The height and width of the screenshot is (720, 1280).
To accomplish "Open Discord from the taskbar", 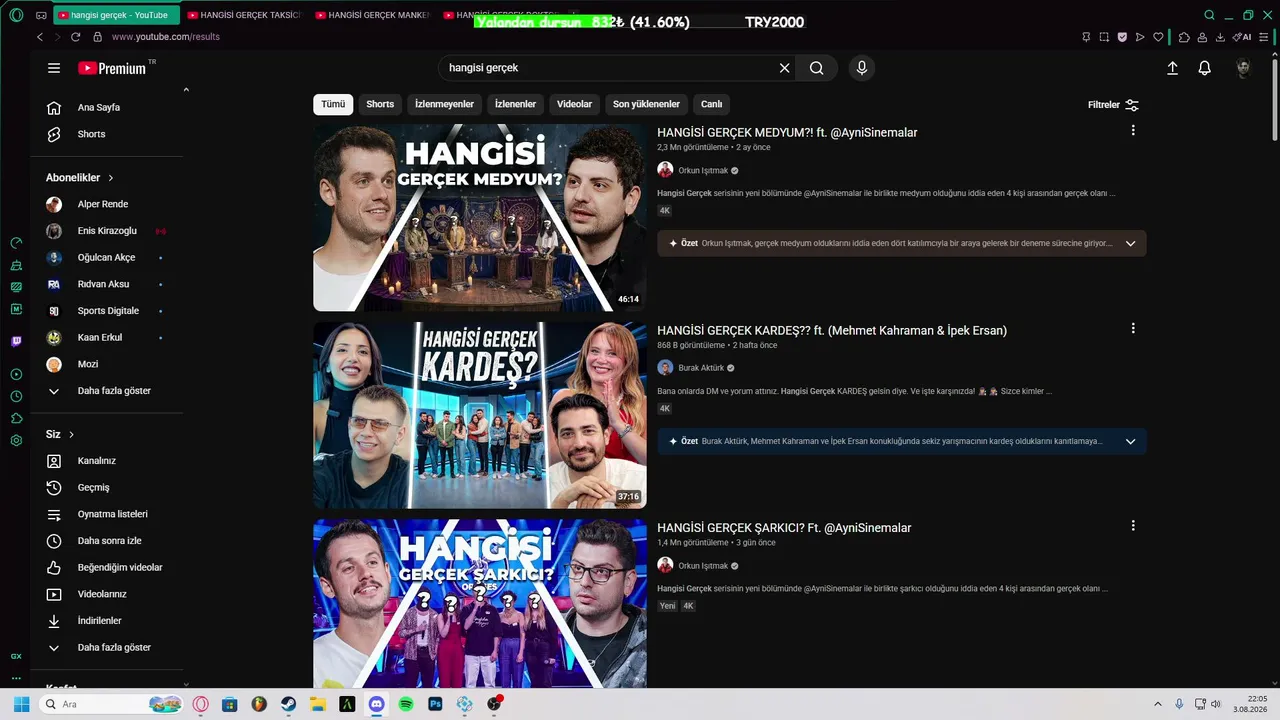I will 376,704.
